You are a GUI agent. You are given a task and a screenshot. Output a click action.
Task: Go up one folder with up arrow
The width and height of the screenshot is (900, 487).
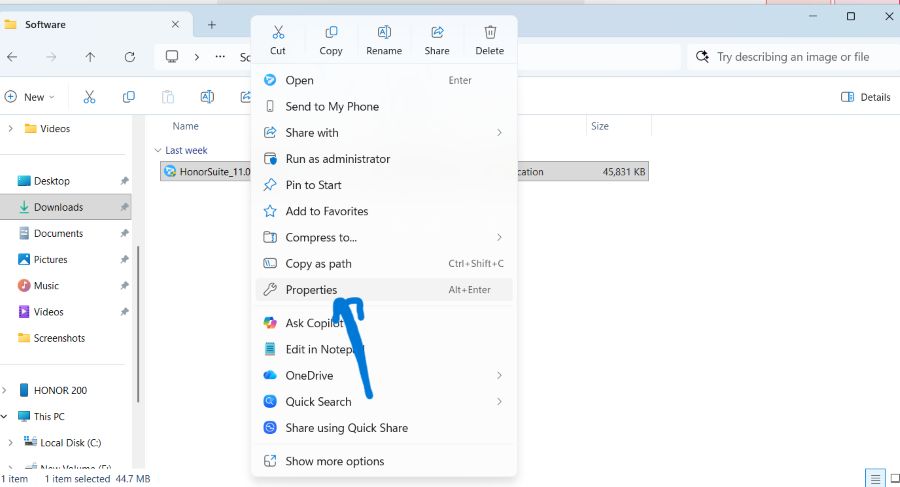tap(90, 57)
